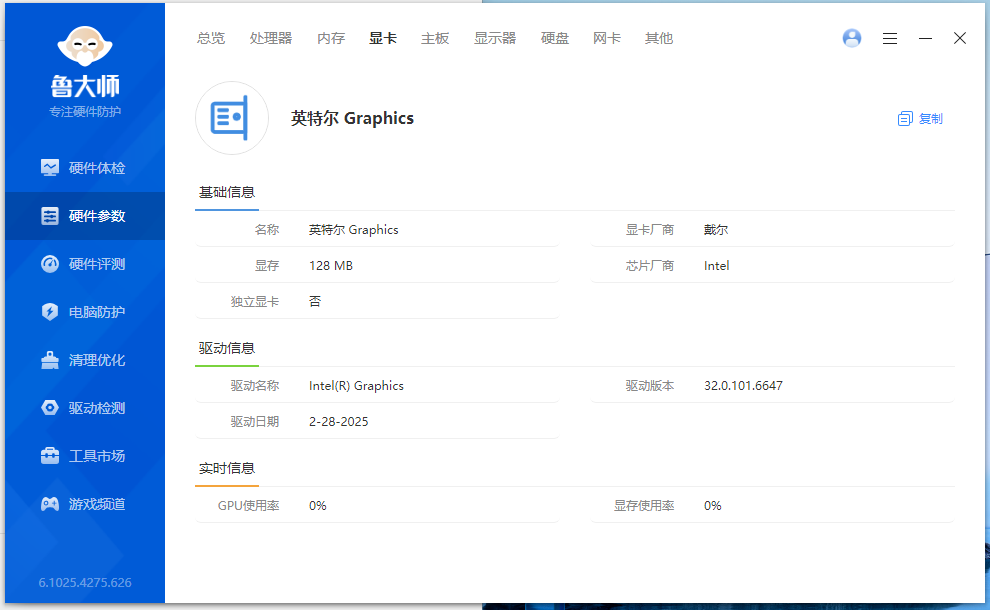Launch 清理优化 using the brush icon
Screen dimensions: 990x610
[50, 359]
